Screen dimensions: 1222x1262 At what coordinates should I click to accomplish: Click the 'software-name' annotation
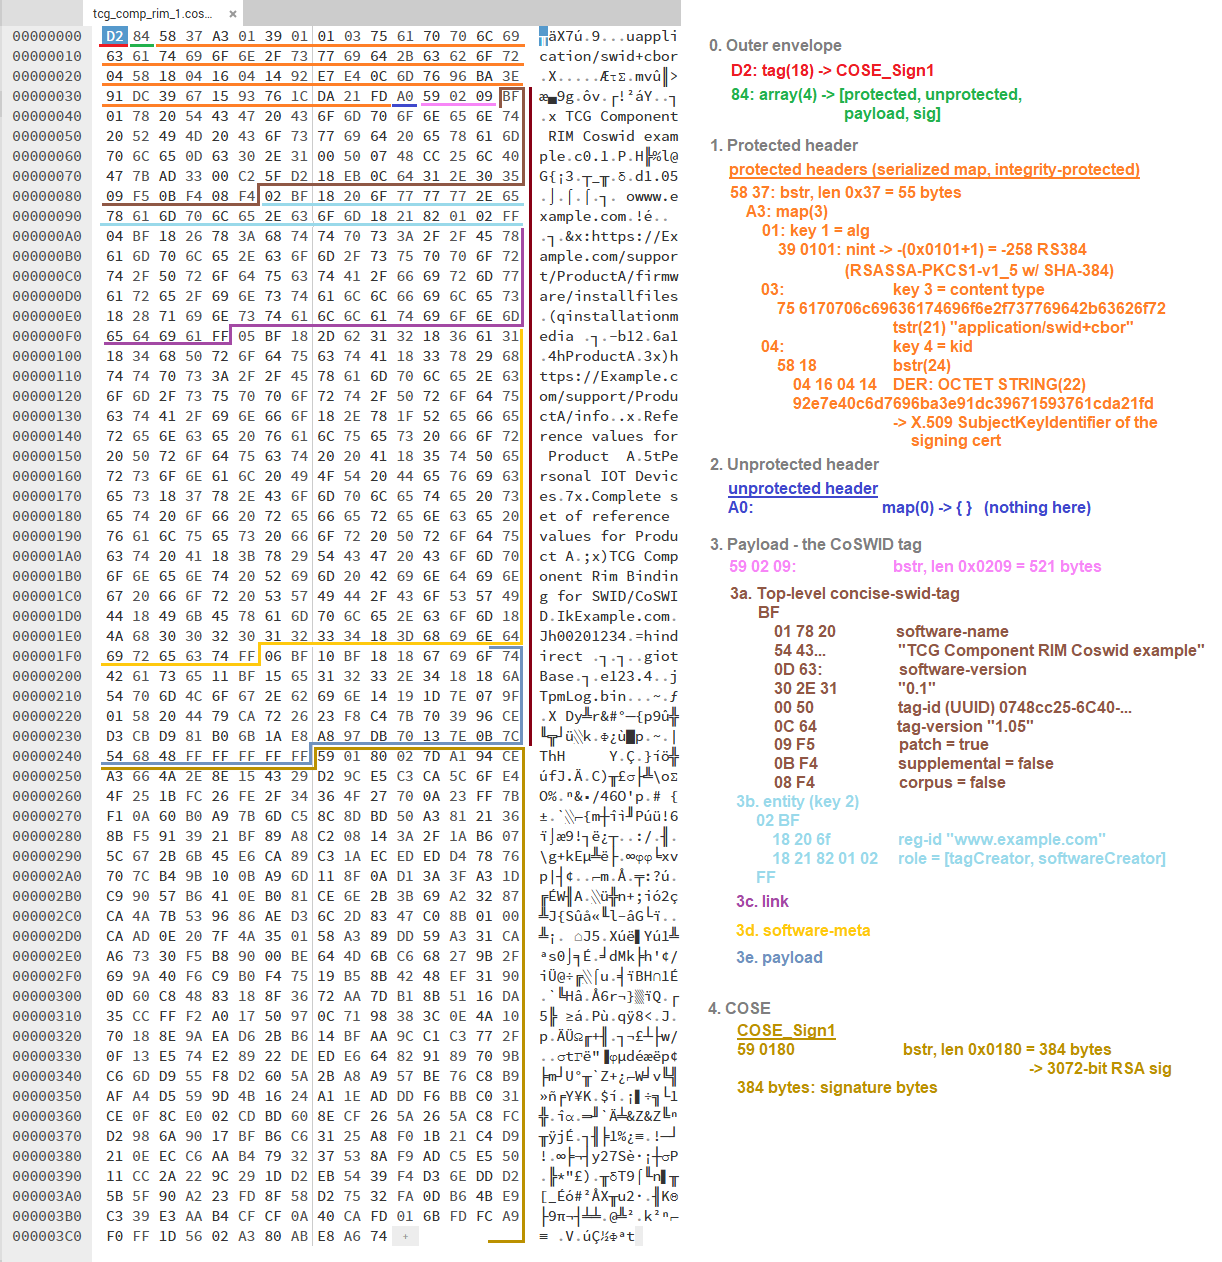click(952, 631)
